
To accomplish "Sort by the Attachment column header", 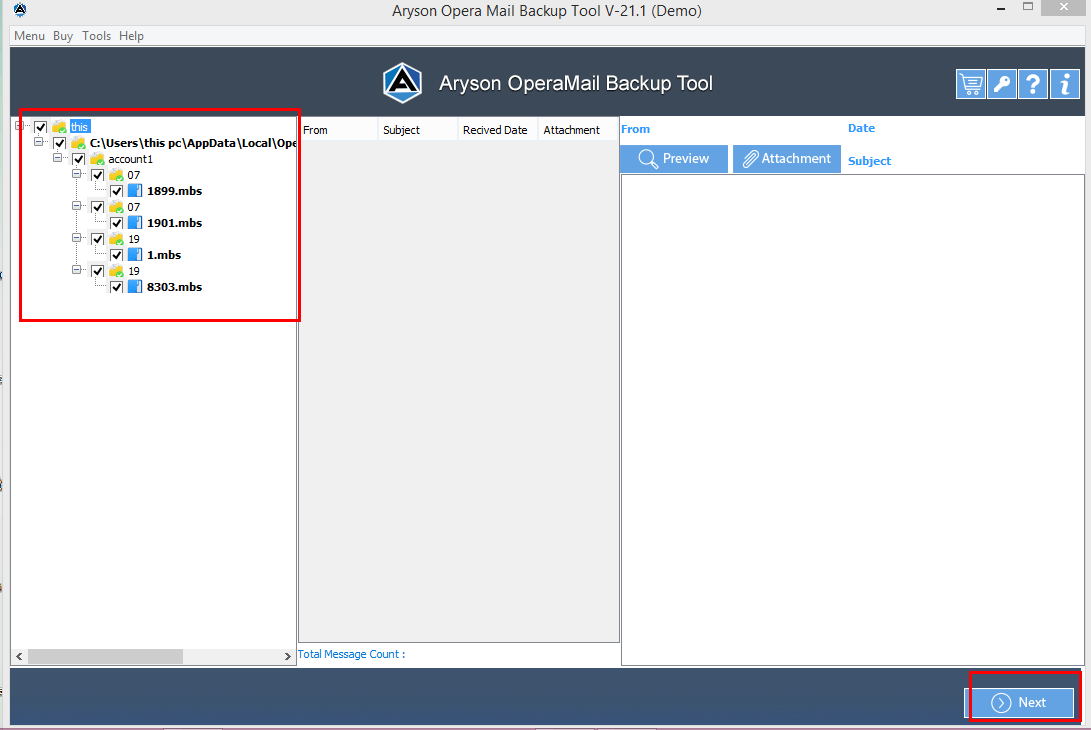I will [x=578, y=129].
